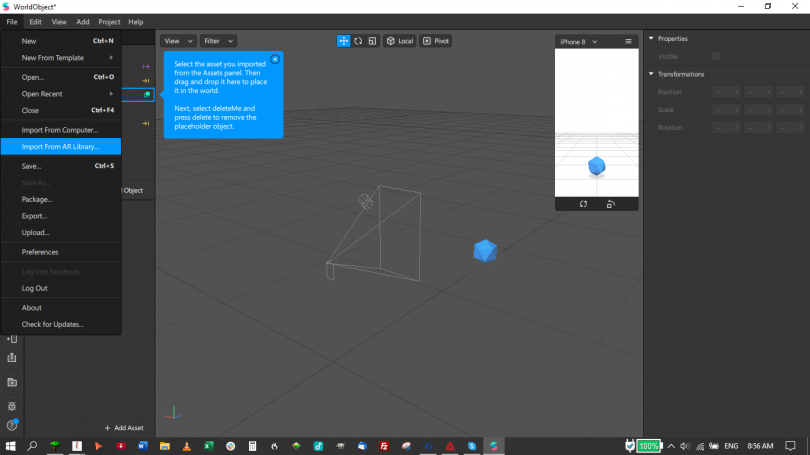Select Import From AR Library menu item
Image resolution: width=810 pixels, height=455 pixels.
pyautogui.click(x=61, y=147)
